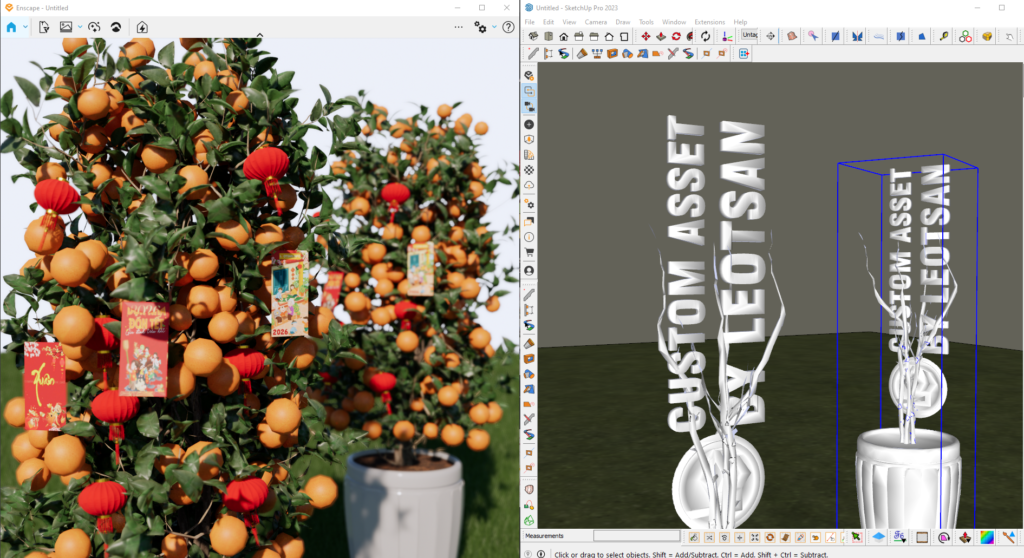Viewport: 1024px width, 558px height.
Task: Click the picture frame icon in bottom toolbar
Action: 921,537
